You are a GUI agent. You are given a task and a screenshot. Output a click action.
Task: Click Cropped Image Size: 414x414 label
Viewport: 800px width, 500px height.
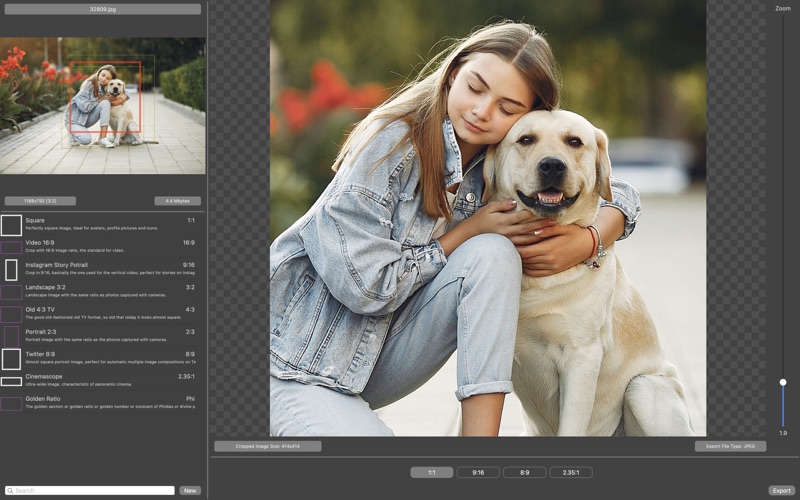click(x=268, y=446)
